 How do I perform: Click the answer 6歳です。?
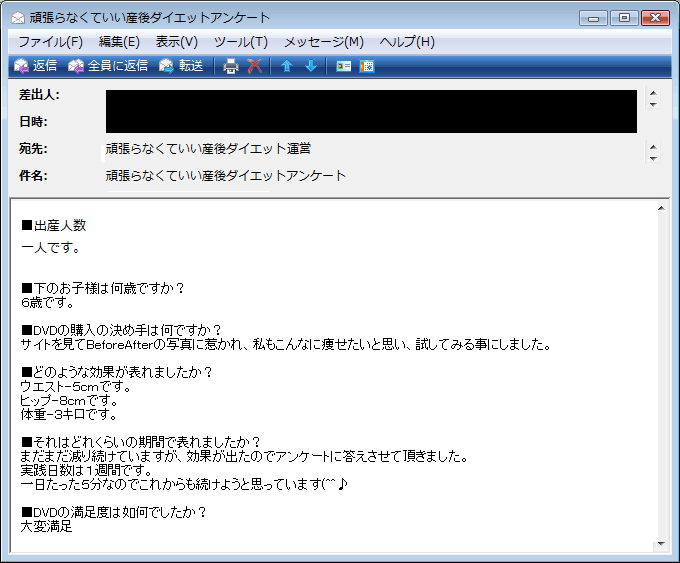point(47,302)
